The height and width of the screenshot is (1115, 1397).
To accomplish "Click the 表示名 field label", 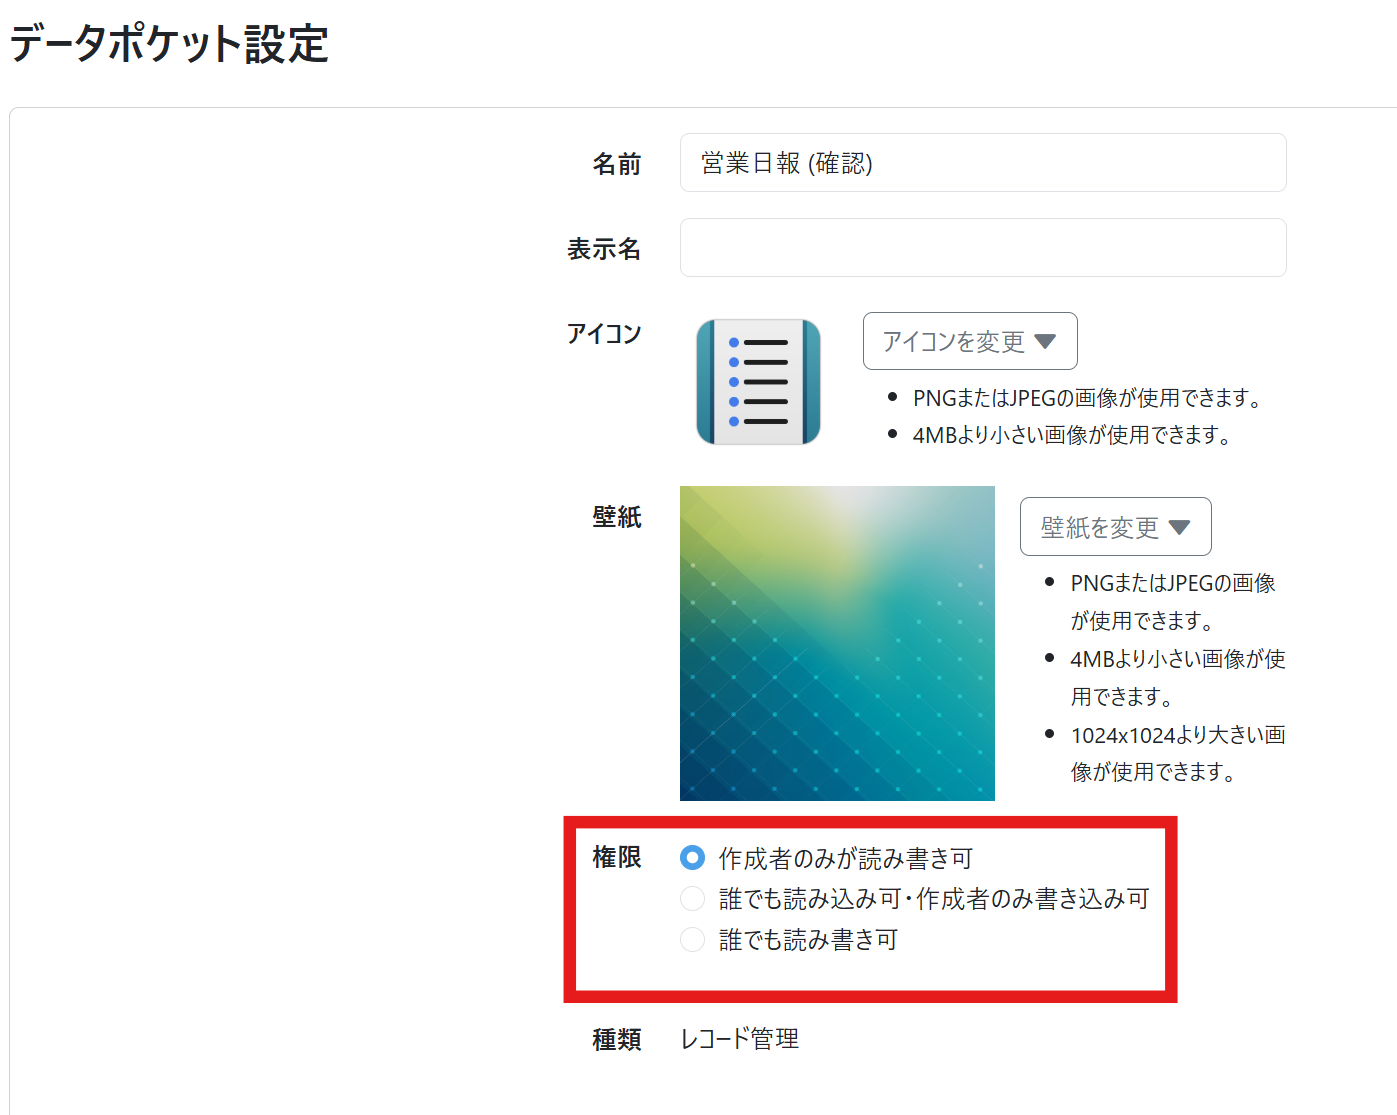I will (604, 249).
